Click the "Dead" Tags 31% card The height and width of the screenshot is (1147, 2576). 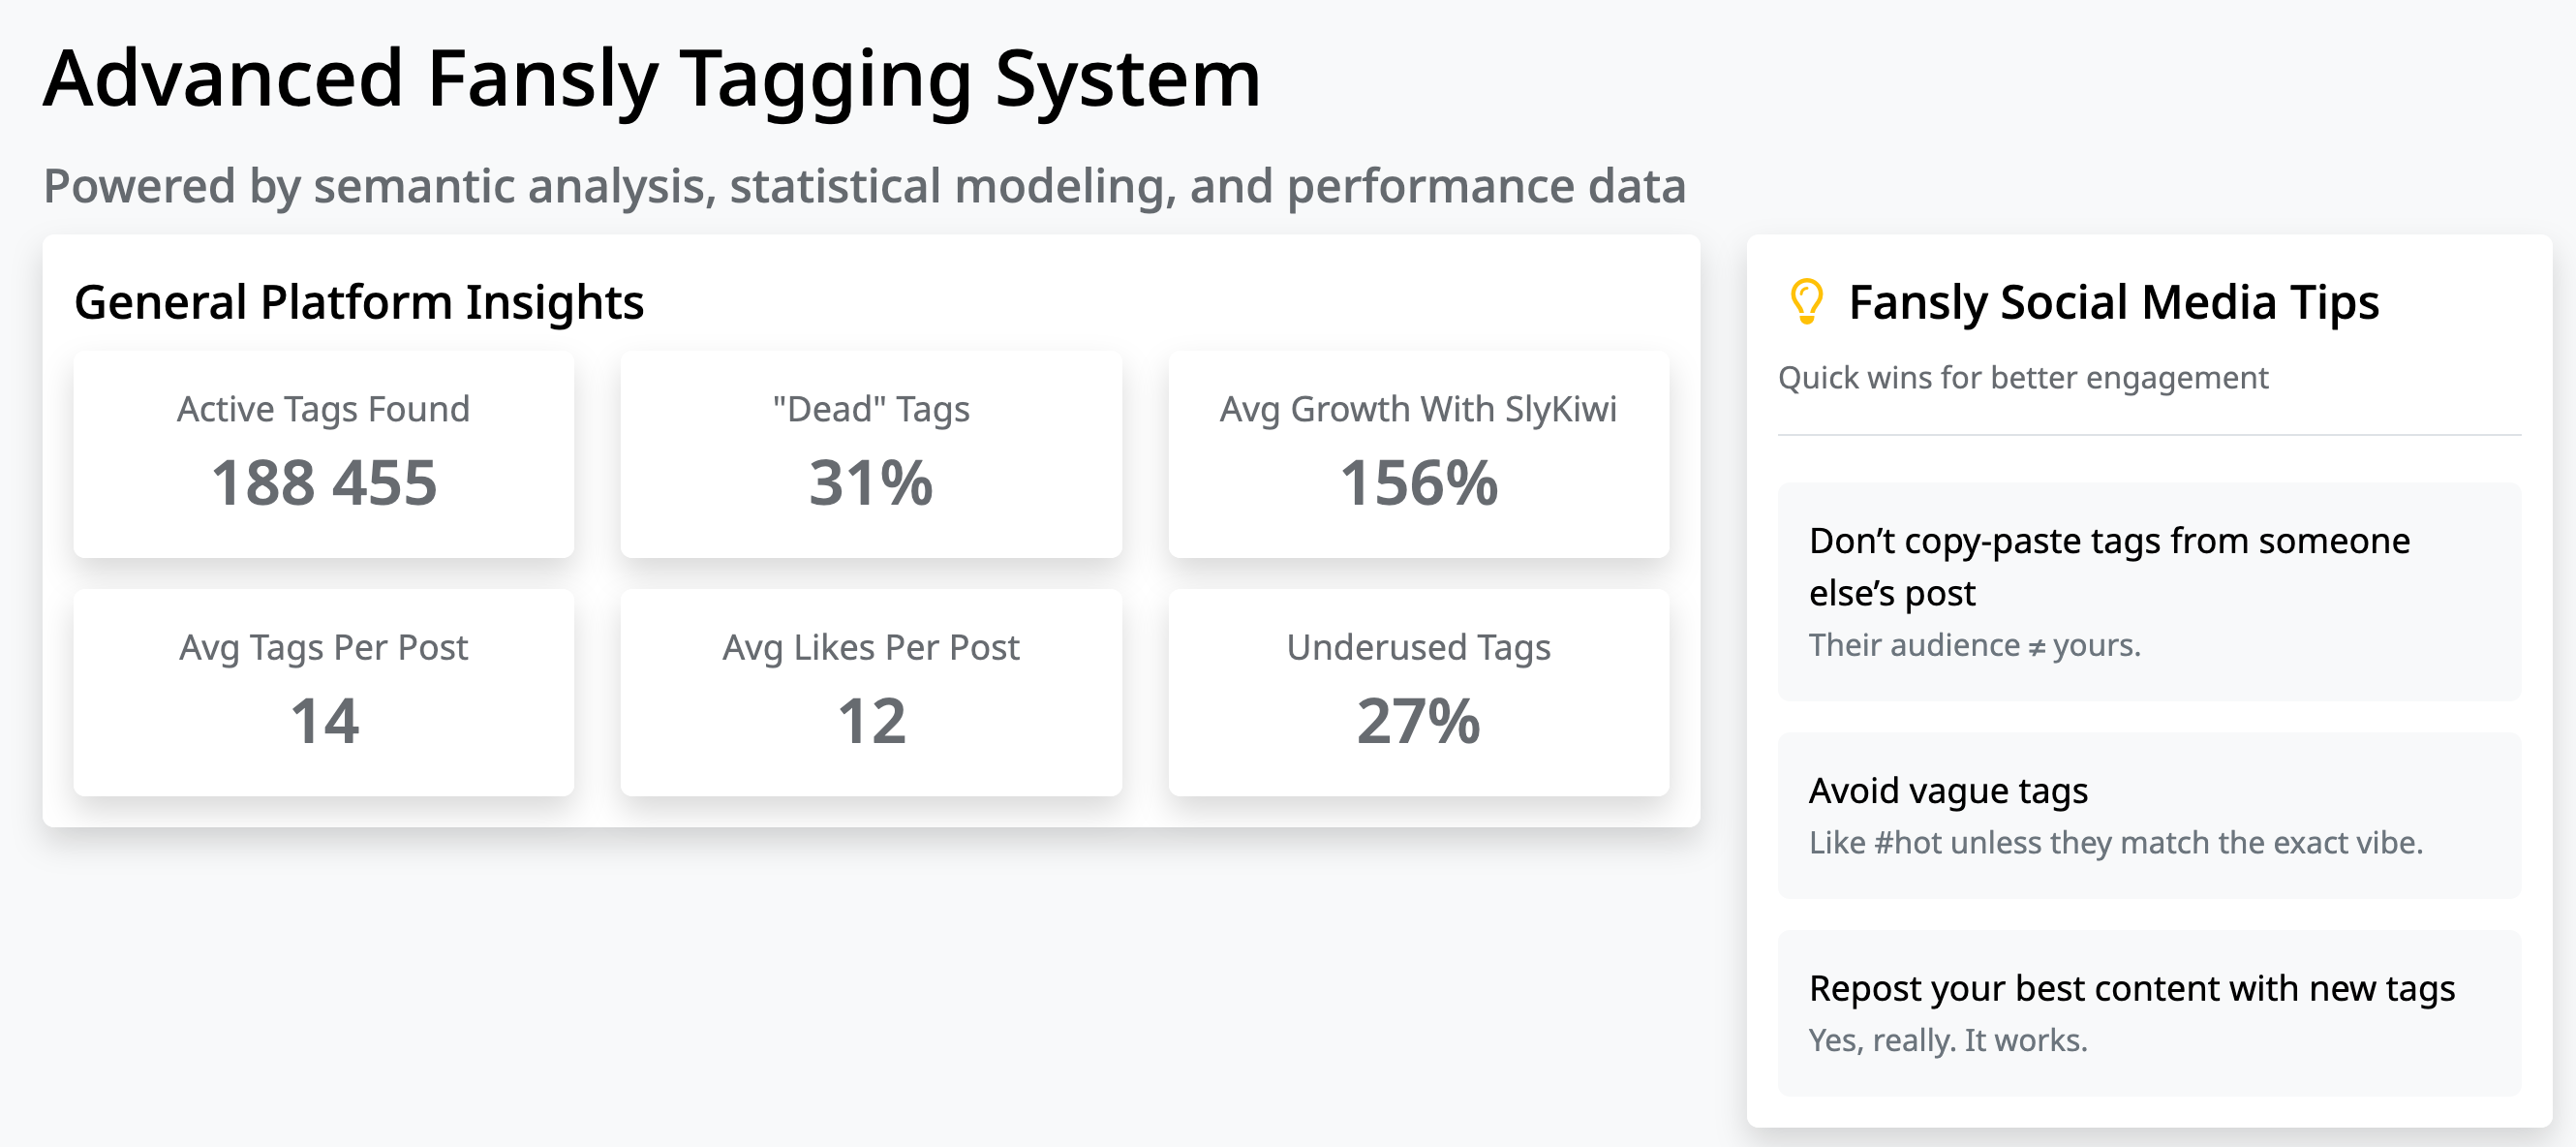(870, 454)
